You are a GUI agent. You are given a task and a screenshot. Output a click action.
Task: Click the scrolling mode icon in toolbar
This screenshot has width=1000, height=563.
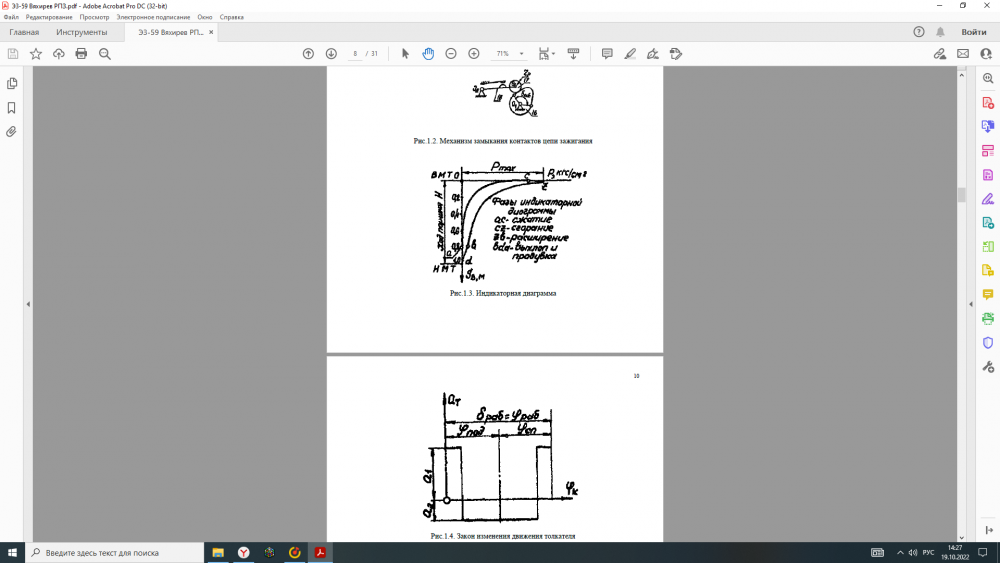click(x=573, y=54)
